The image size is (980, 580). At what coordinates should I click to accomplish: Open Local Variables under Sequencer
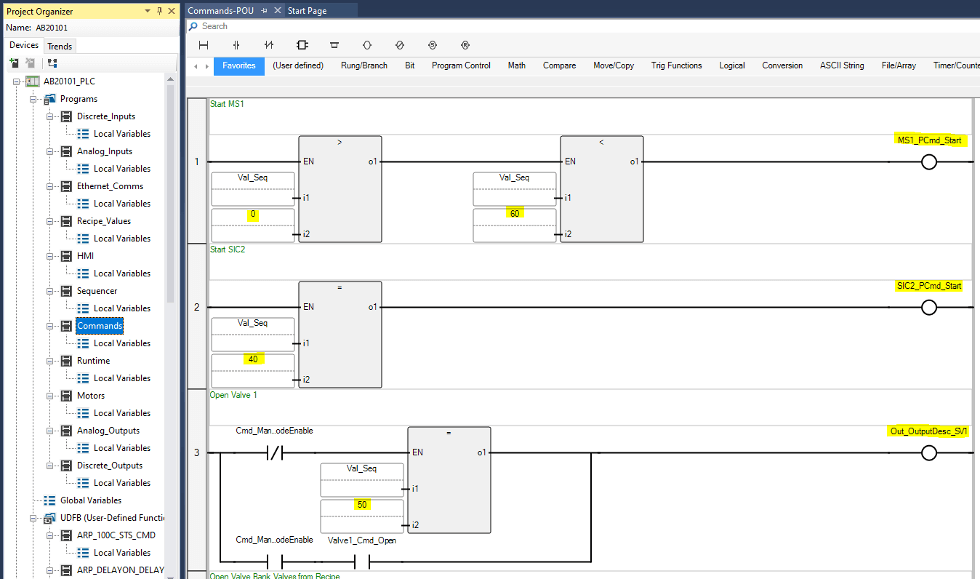point(122,308)
